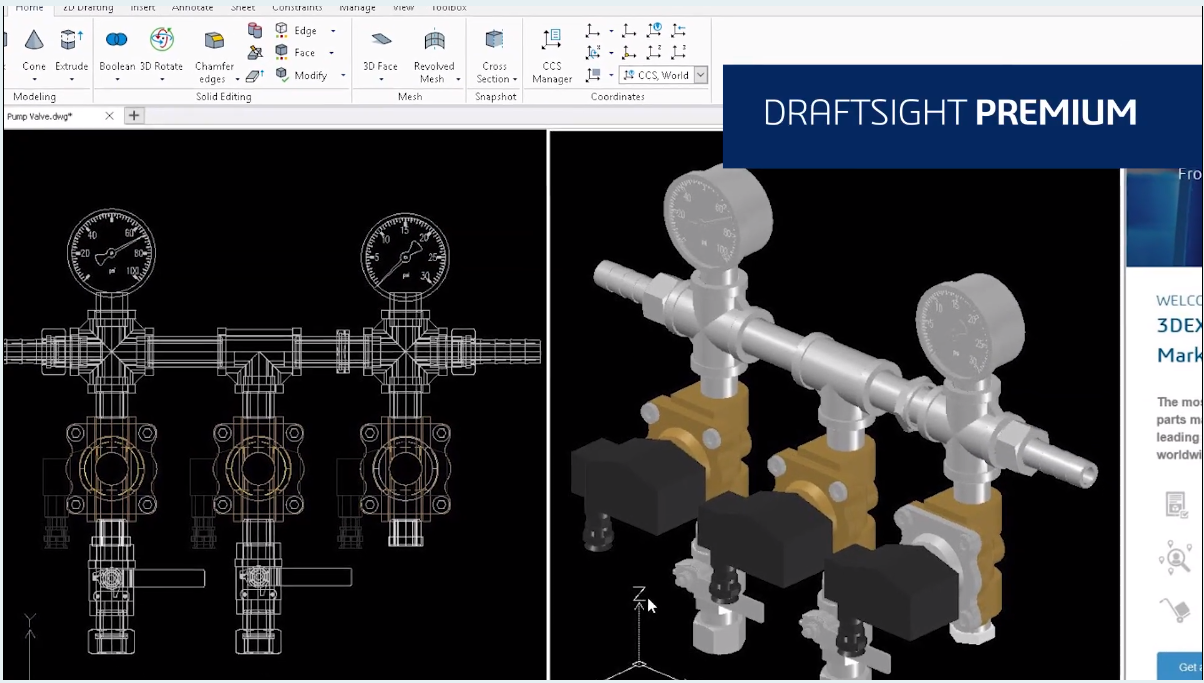Expand the Chamfer edges dropdown arrow
The image size is (1204, 683).
237,80
